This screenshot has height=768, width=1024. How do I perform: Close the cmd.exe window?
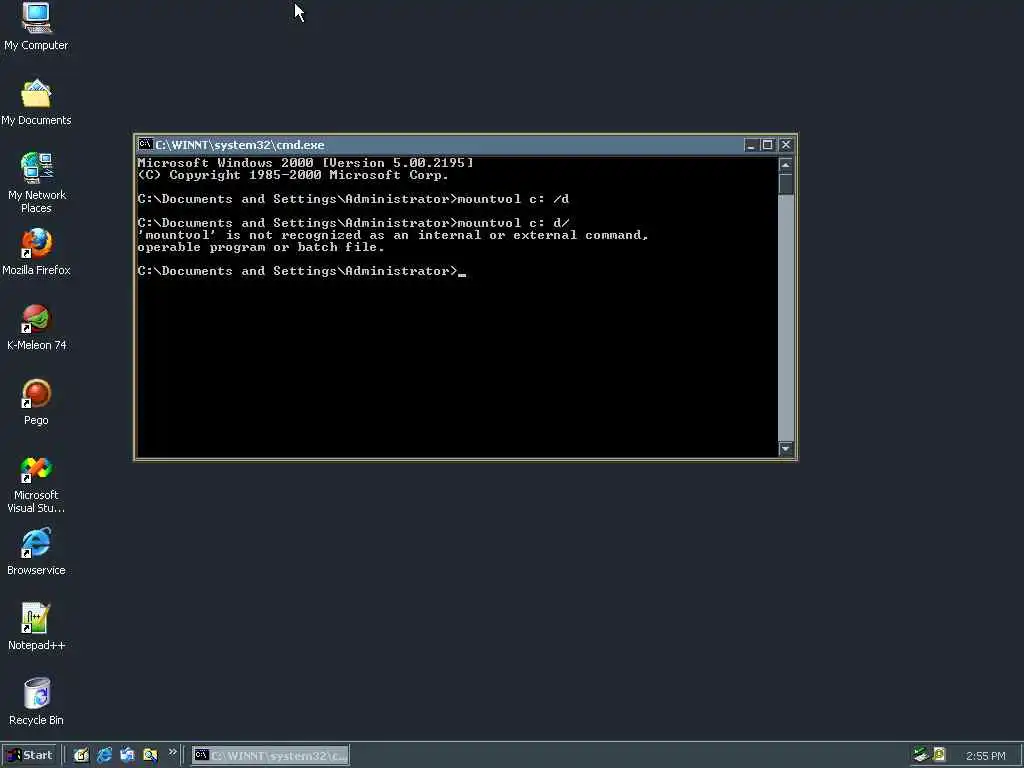point(786,145)
